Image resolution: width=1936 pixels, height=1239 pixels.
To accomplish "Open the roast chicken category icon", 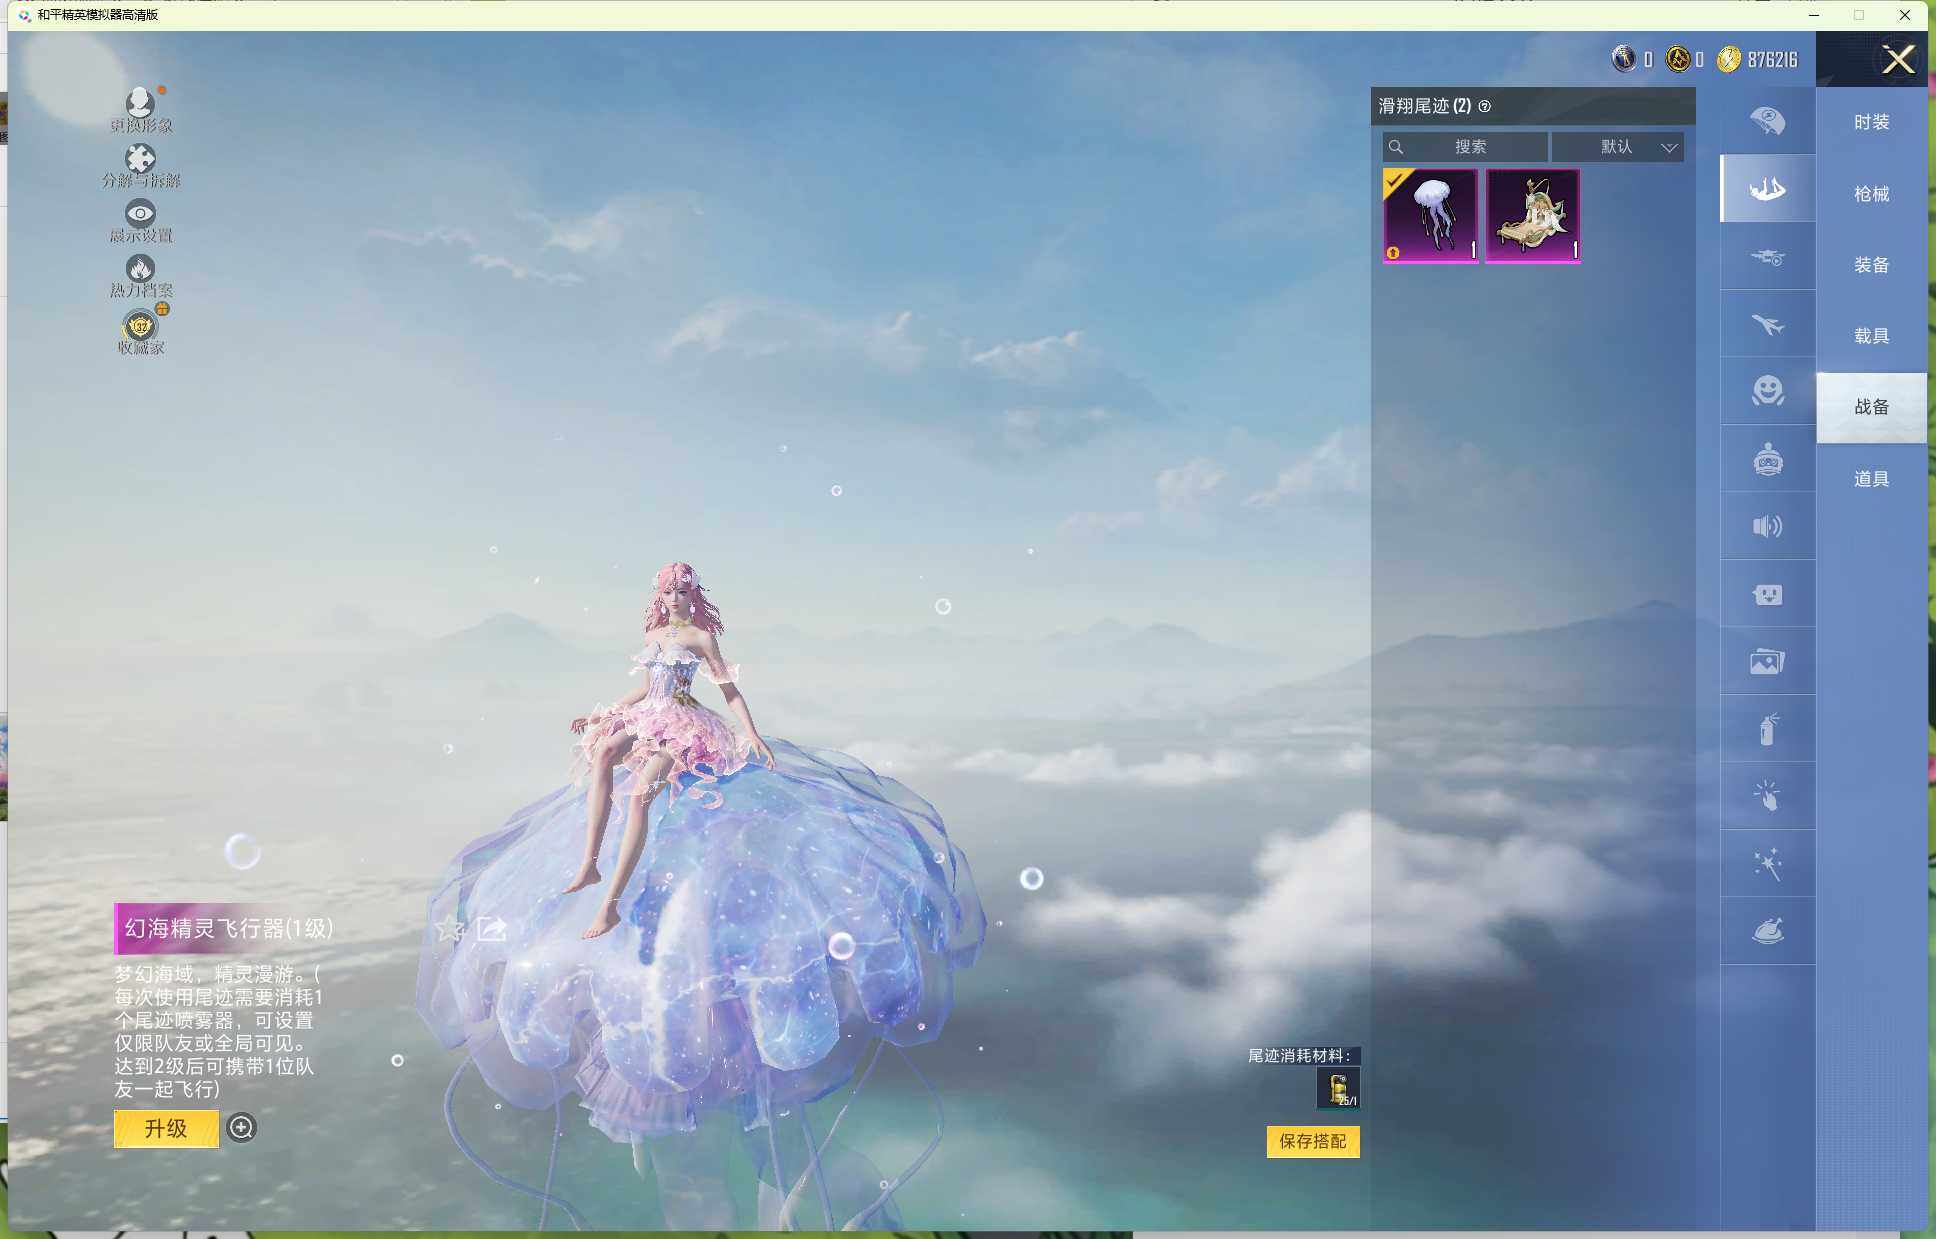I will click(1767, 931).
